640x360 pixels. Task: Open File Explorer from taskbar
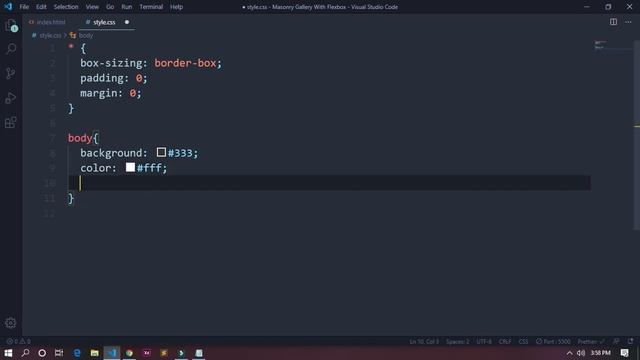(94, 353)
